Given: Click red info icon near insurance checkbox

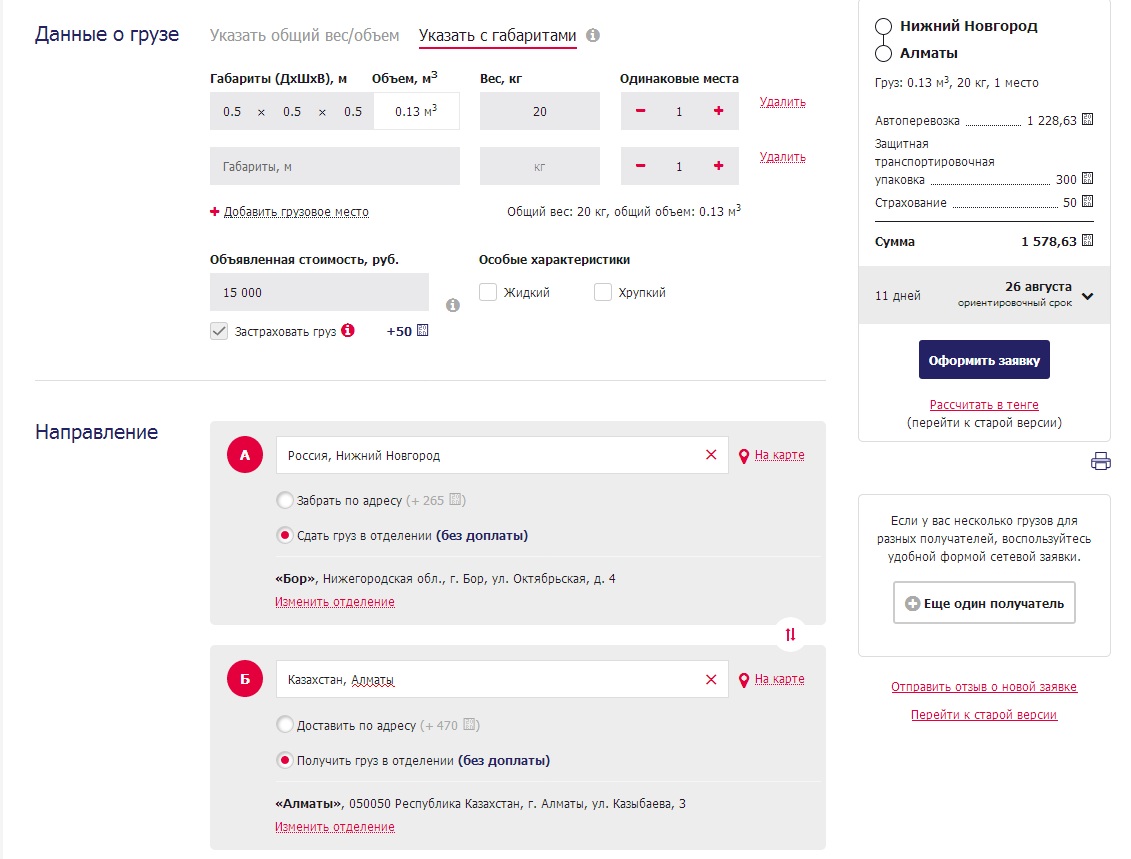Looking at the screenshot, I should pyautogui.click(x=348, y=331).
